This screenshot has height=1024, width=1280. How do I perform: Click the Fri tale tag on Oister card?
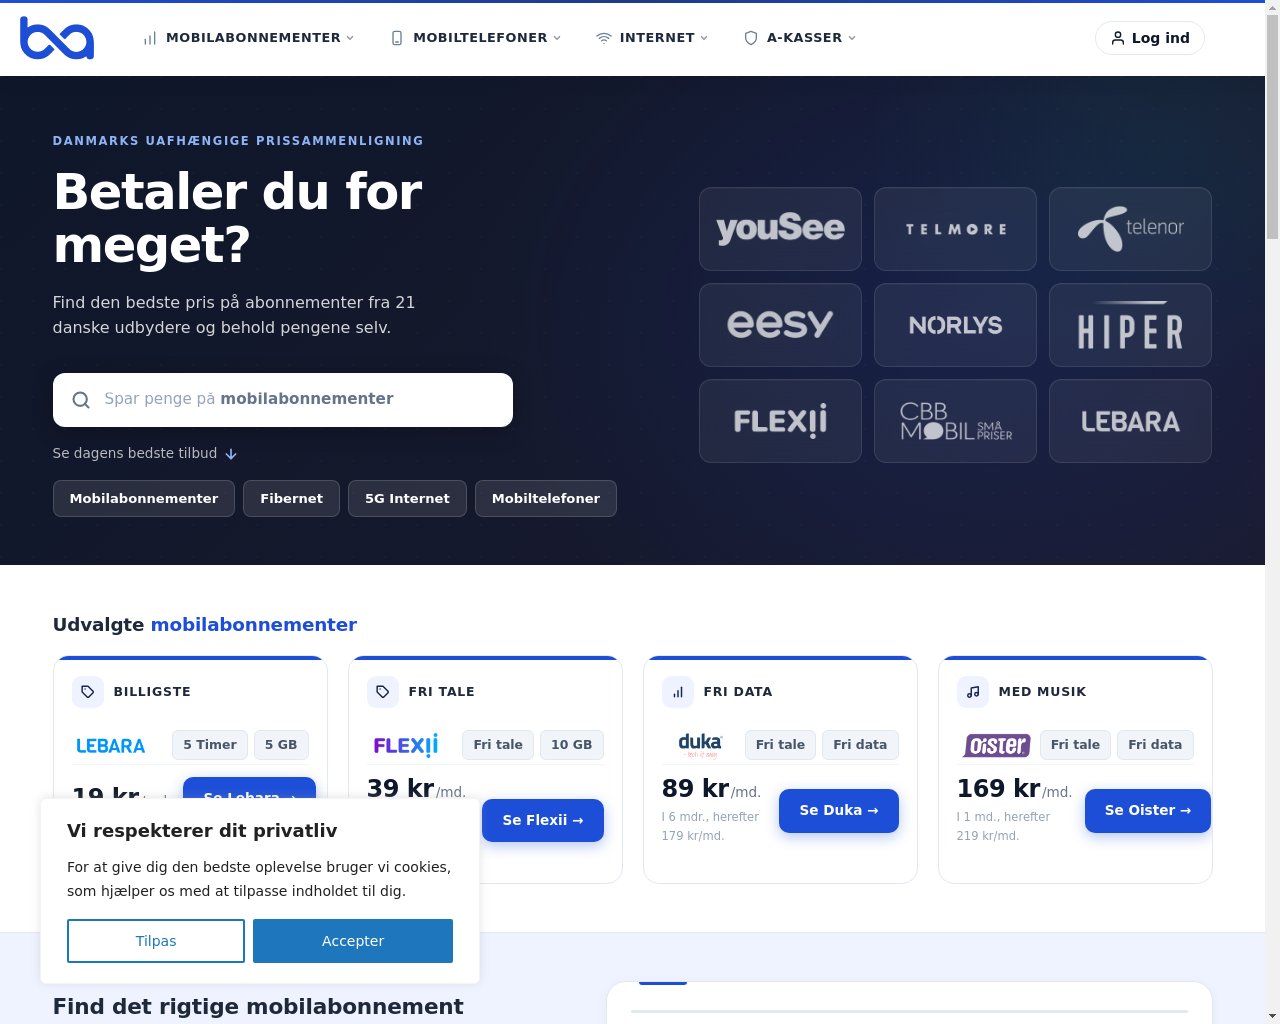(1075, 745)
